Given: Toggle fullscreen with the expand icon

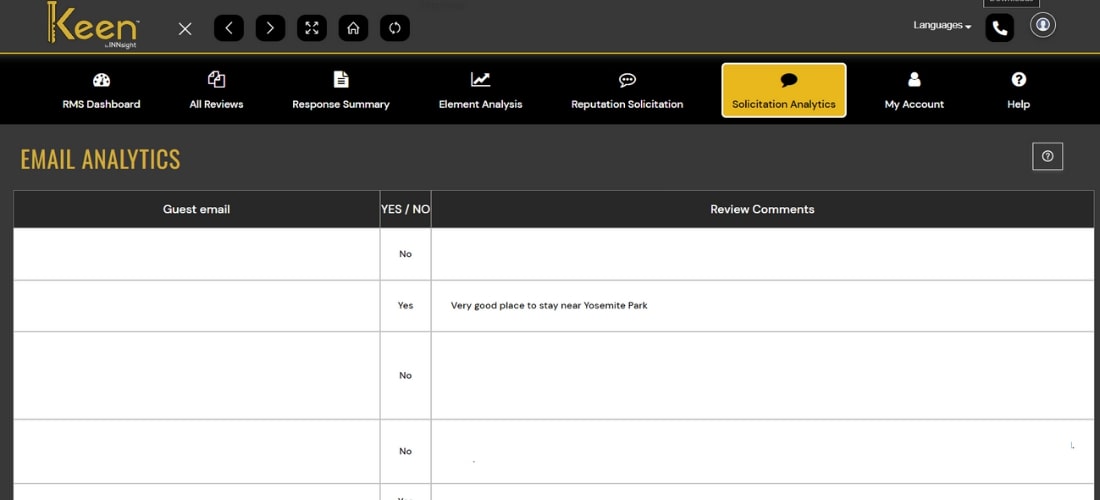Looking at the screenshot, I should pyautogui.click(x=312, y=28).
